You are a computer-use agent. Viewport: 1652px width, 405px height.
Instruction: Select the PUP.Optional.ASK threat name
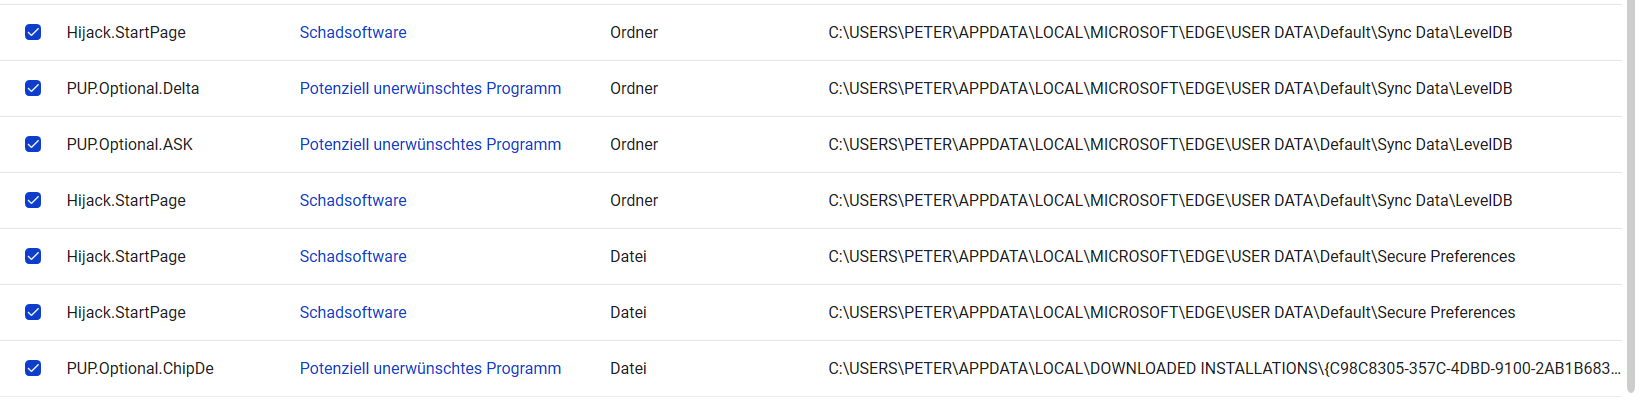coord(130,144)
